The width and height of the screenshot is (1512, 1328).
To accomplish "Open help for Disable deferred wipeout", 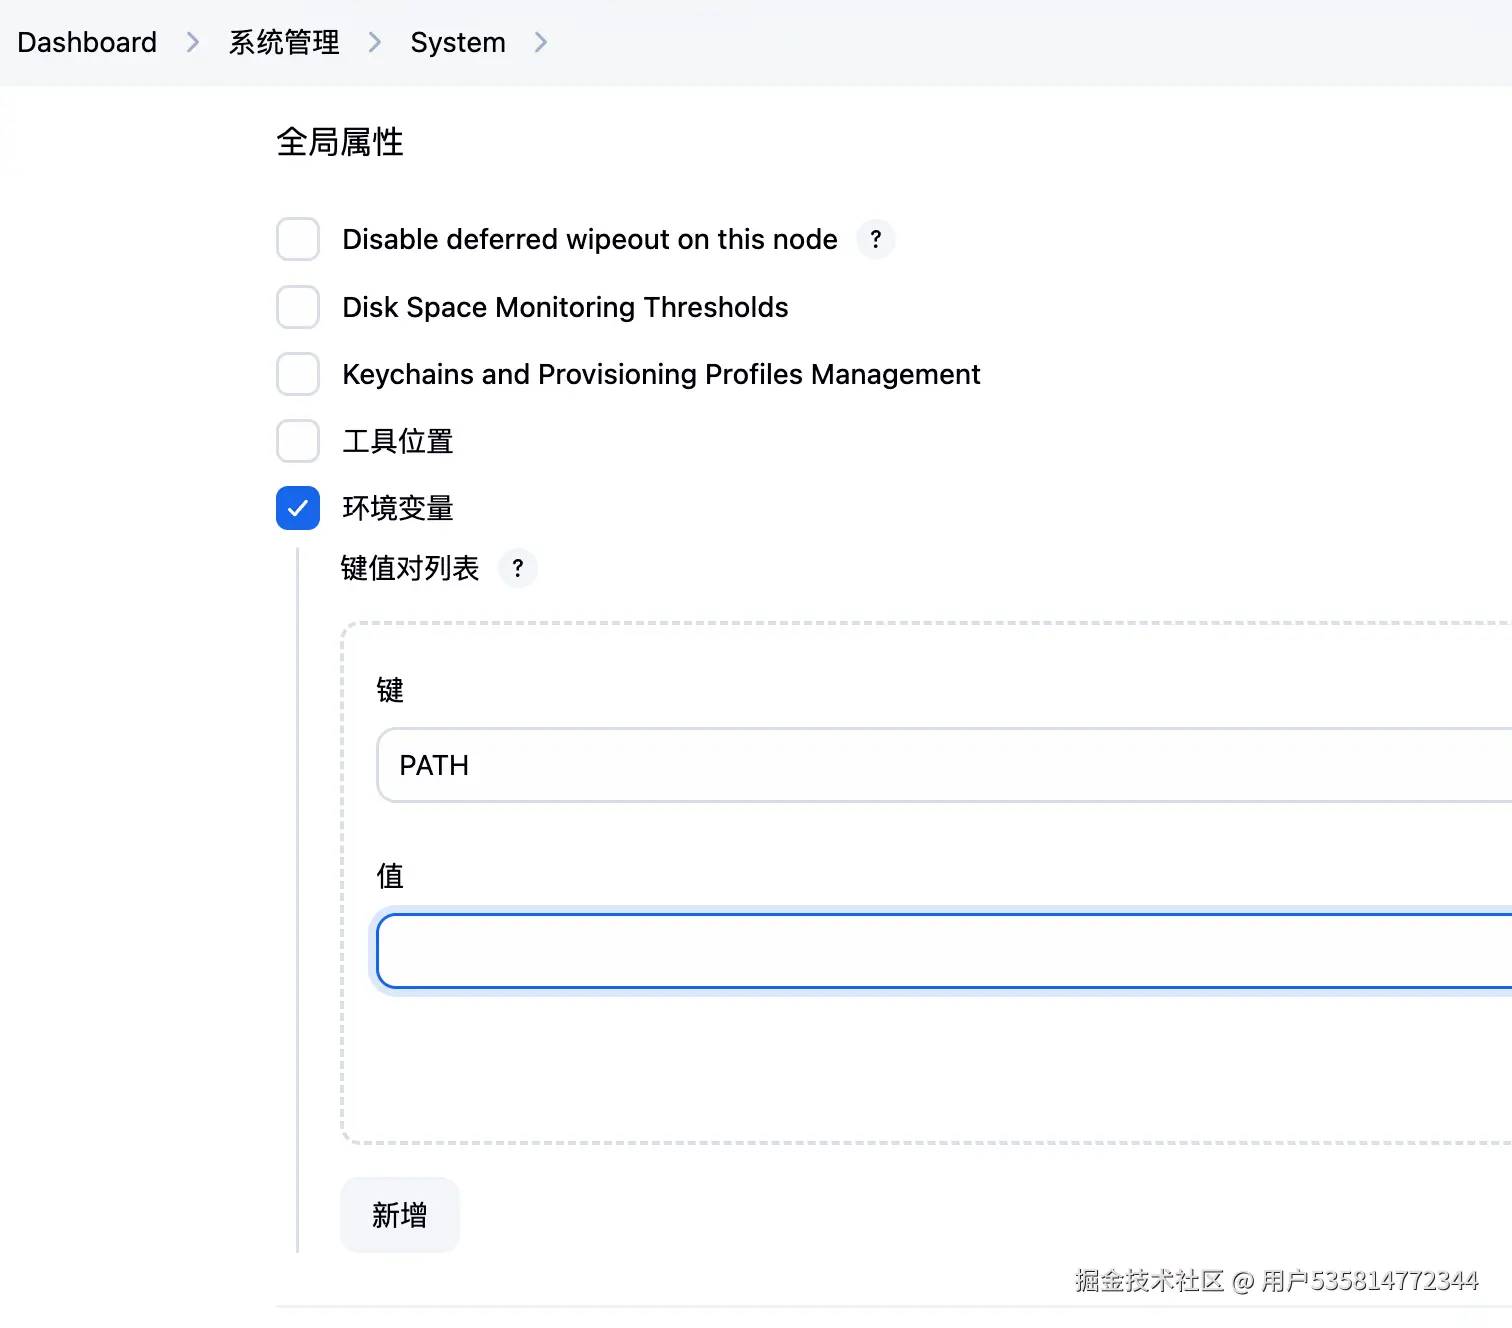I will (876, 240).
